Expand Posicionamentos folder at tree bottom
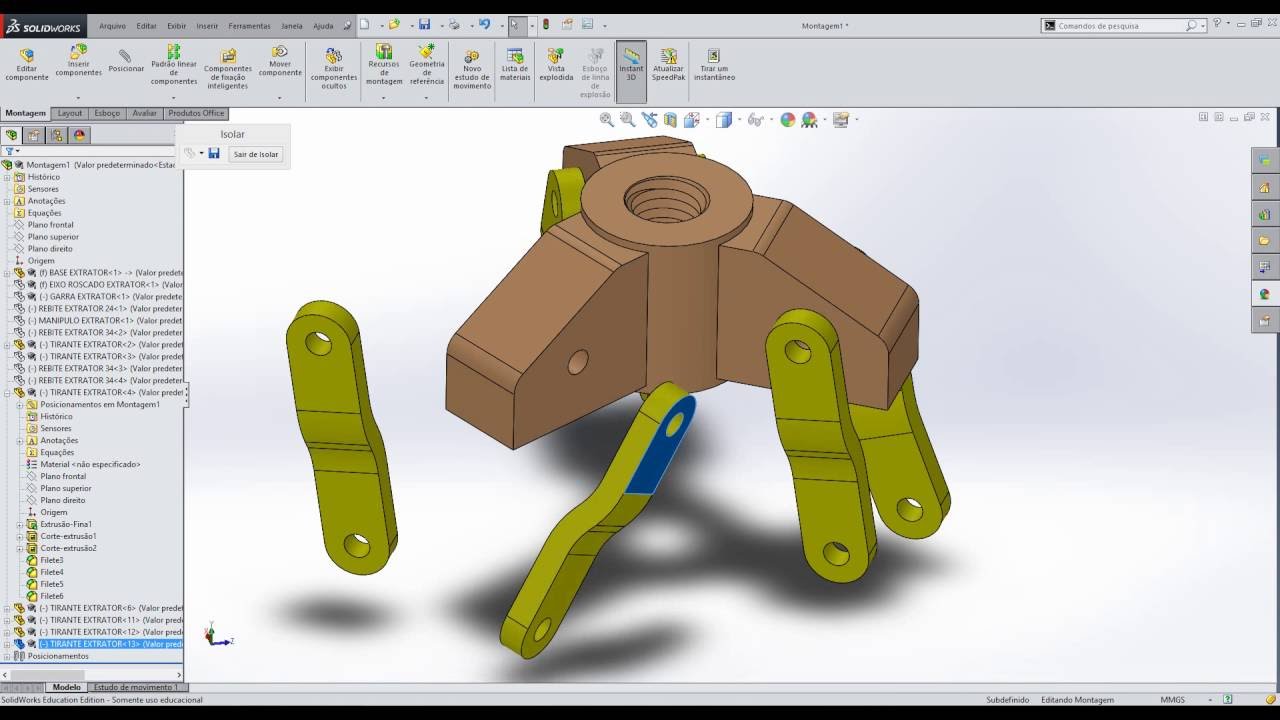This screenshot has height=720, width=1280. 7,656
